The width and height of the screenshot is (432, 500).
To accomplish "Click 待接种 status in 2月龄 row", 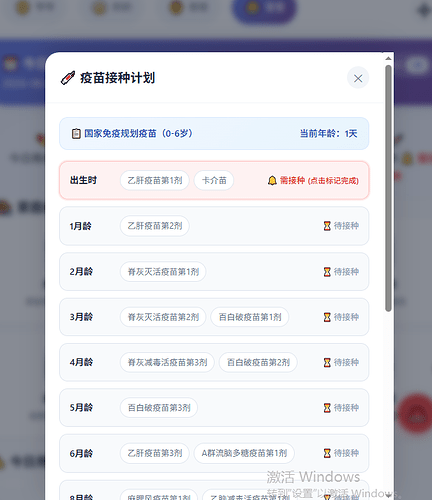I will coord(346,272).
